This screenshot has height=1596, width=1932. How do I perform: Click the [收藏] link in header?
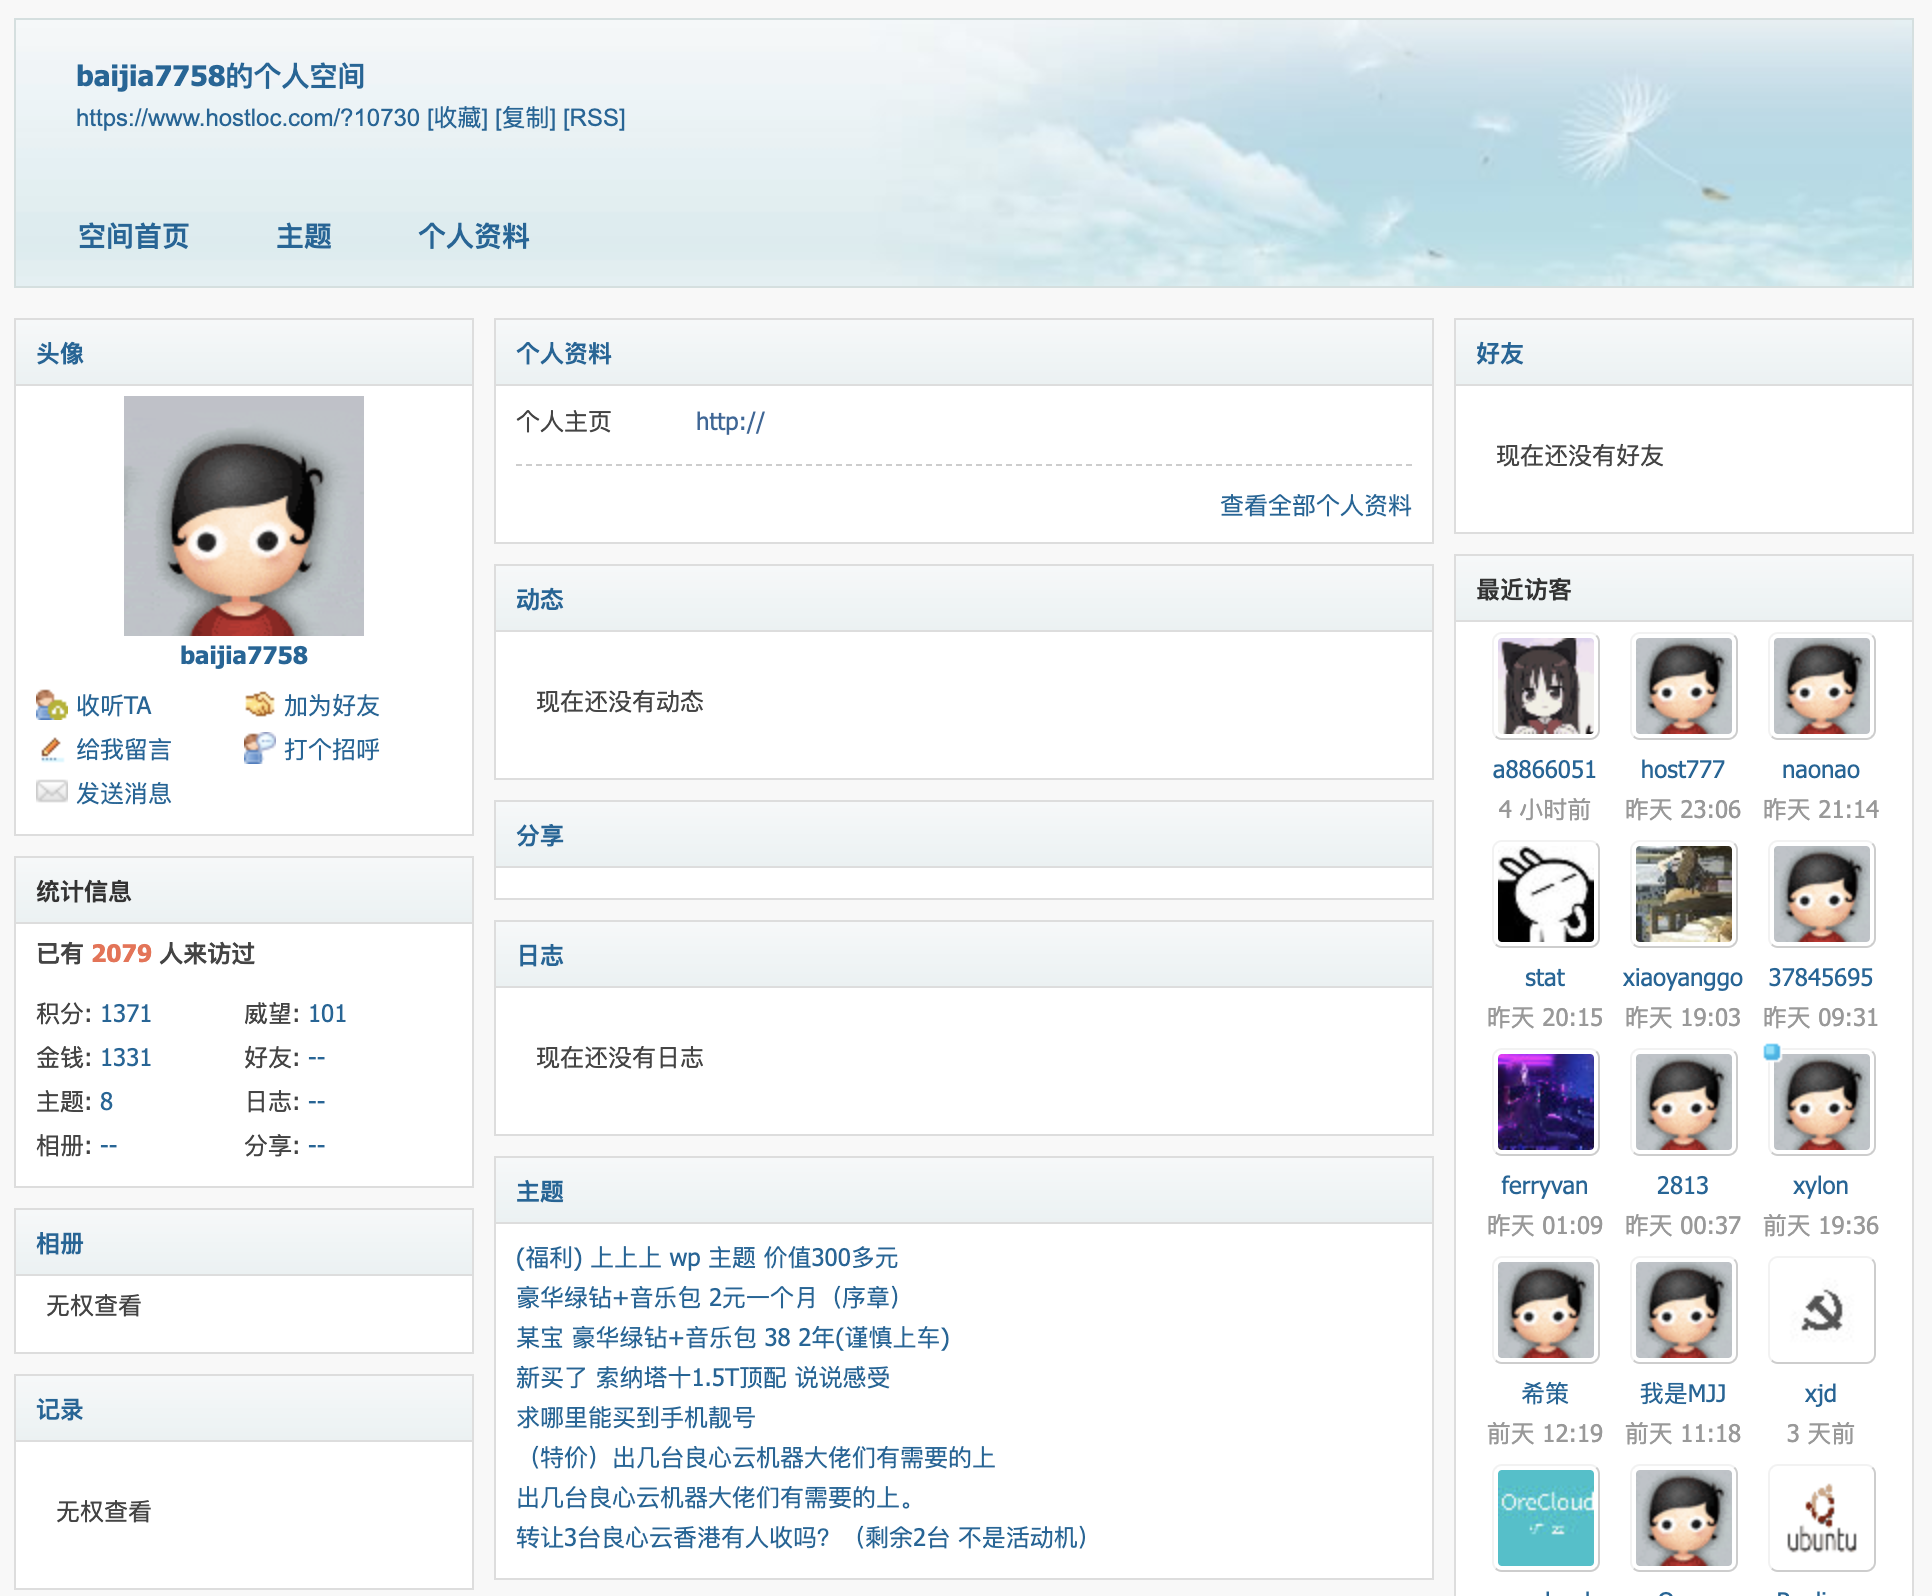coord(457,118)
